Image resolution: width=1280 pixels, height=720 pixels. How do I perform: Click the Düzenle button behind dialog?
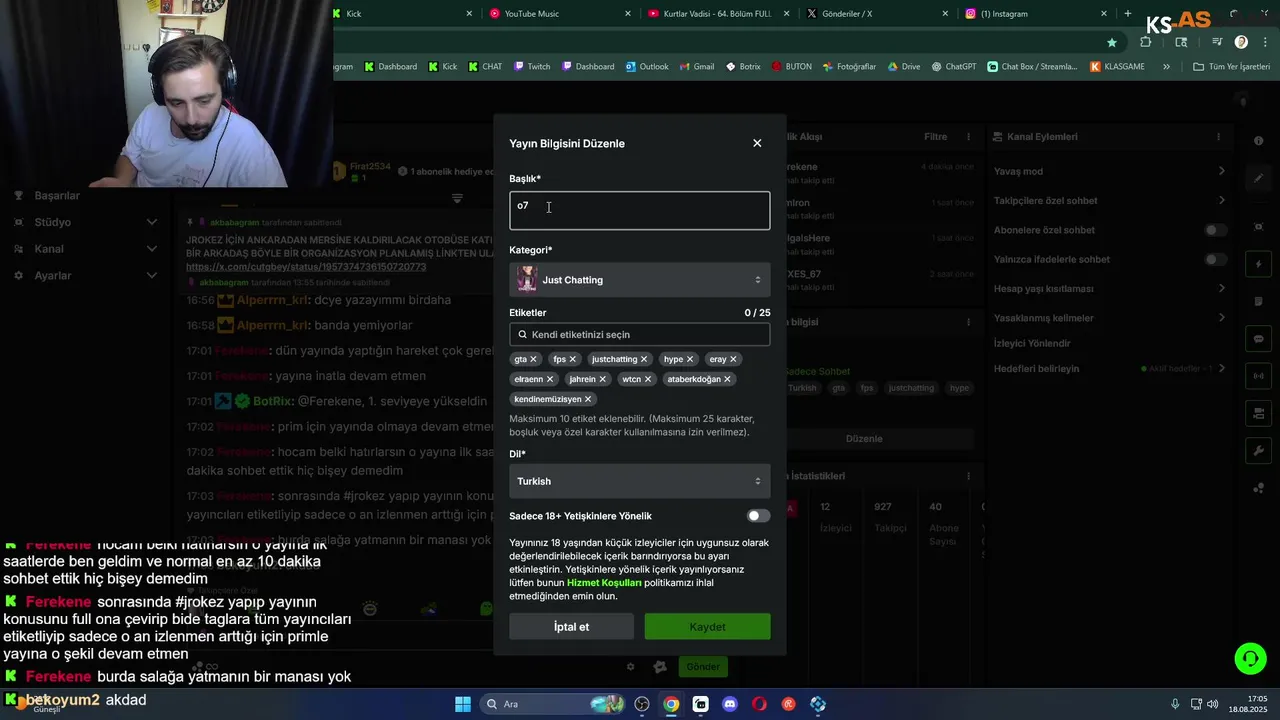(x=864, y=439)
